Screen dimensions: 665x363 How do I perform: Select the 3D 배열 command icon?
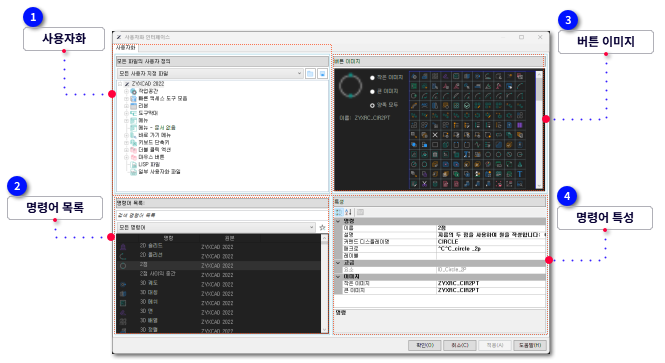[123, 322]
